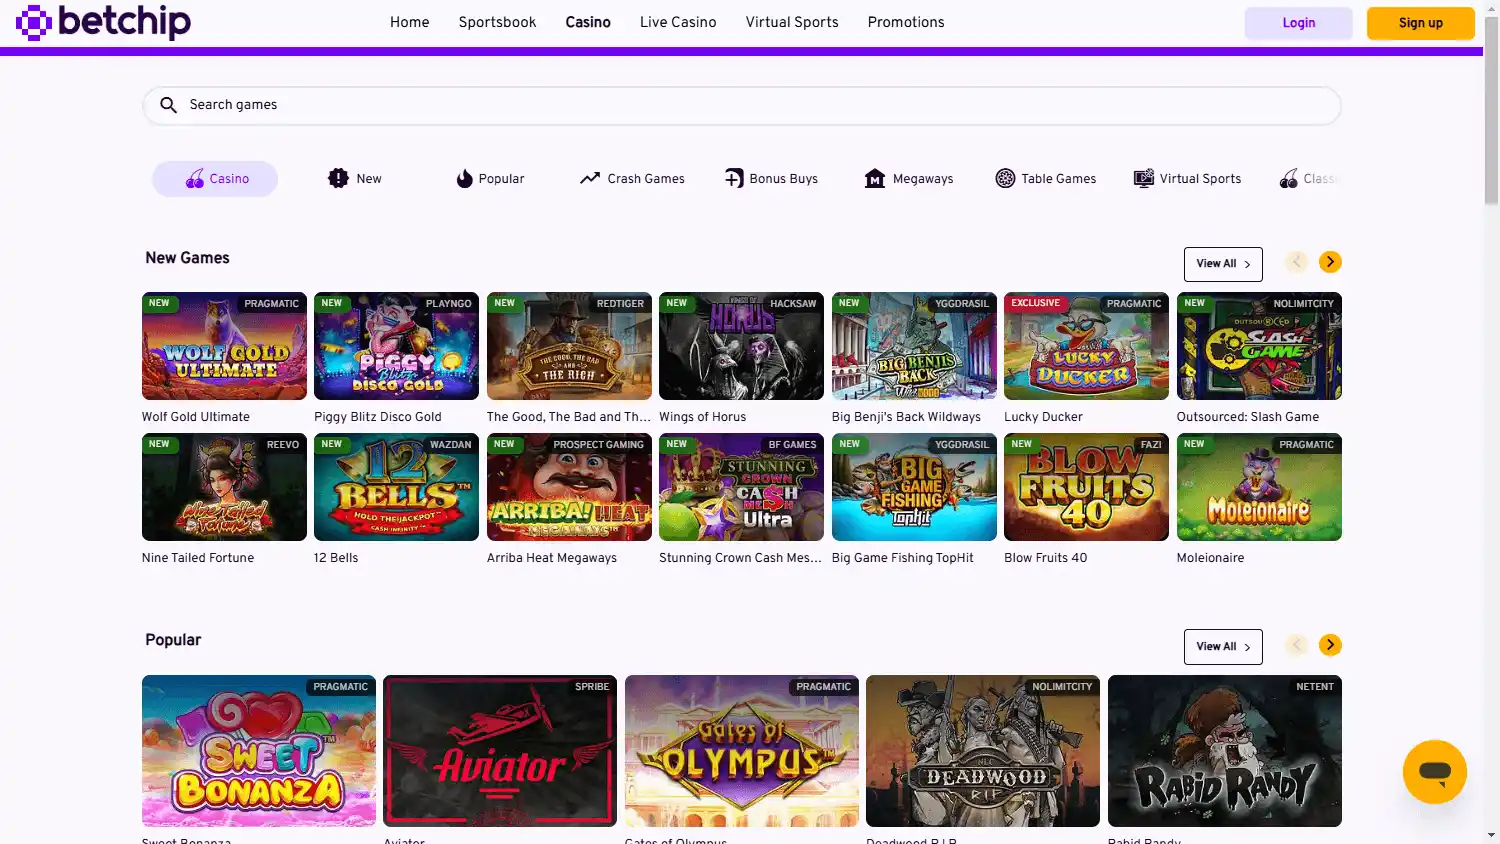Click the search magnifier icon

coord(168,105)
